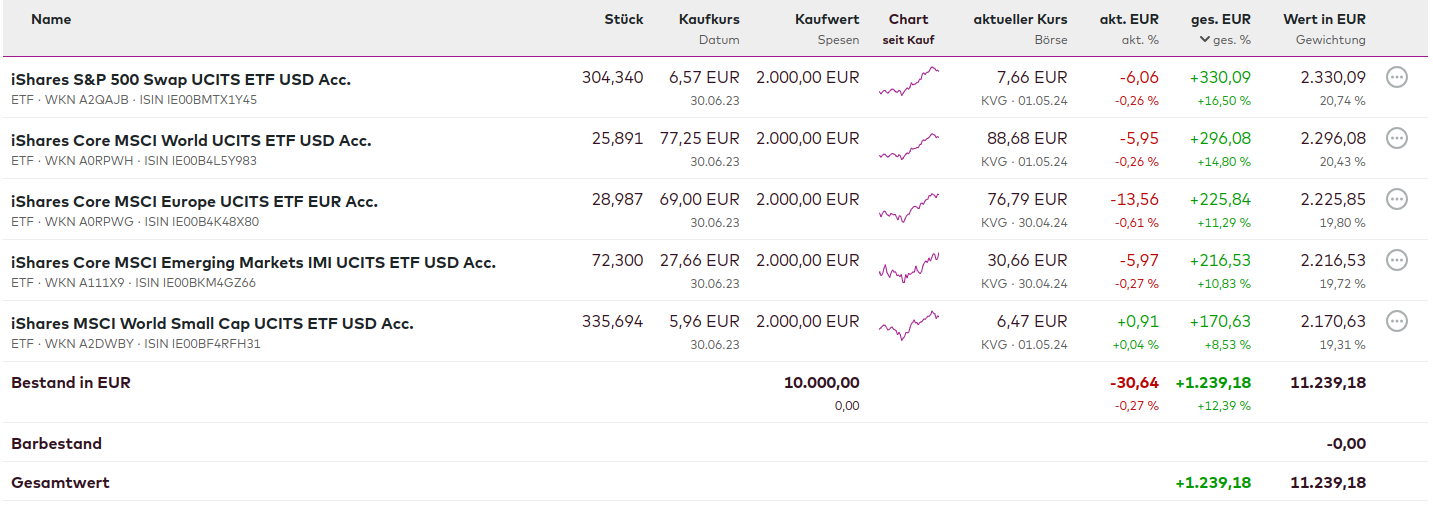Open options menu for iShares Core MSCI World
The height and width of the screenshot is (528, 1433).
point(1397,138)
